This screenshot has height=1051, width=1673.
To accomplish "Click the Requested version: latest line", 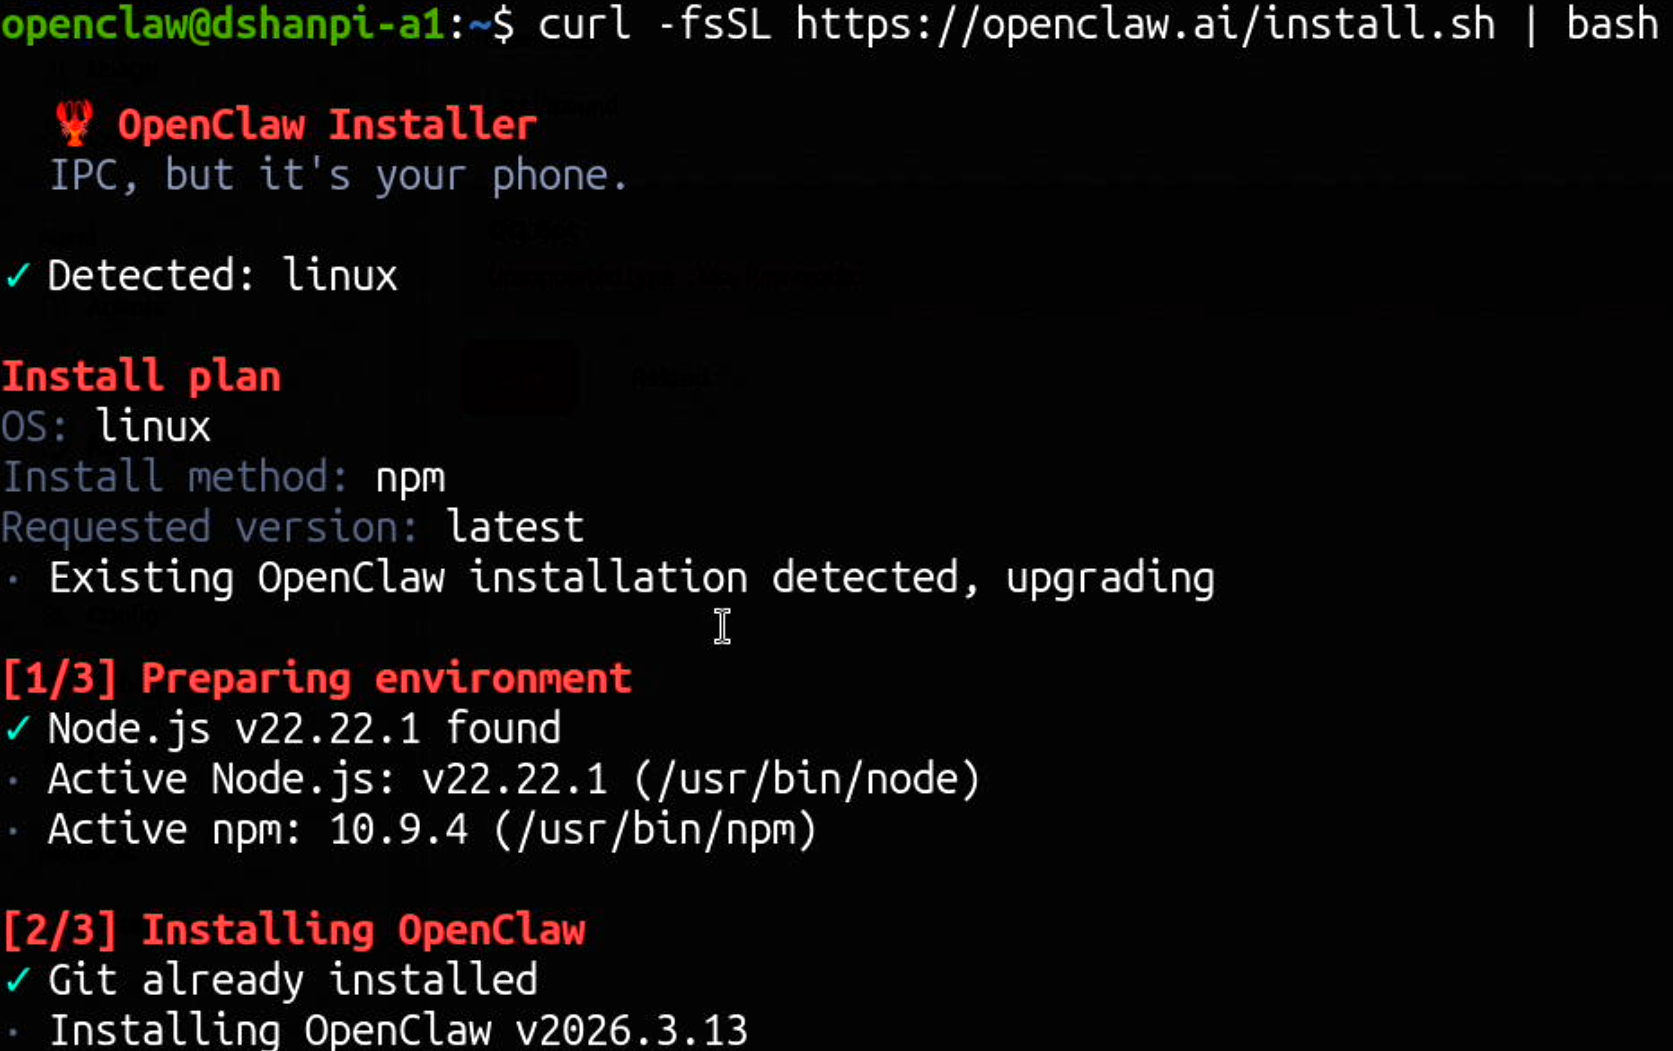I will 292,527.
